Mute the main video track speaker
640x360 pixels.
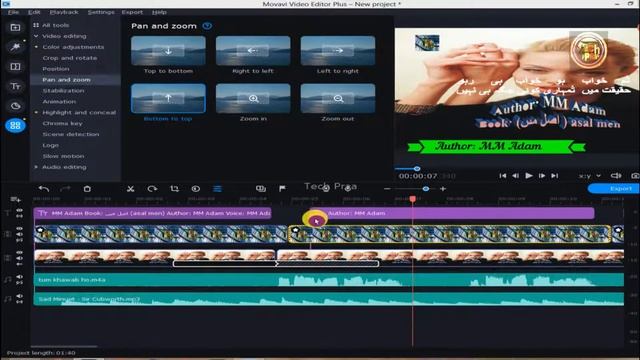tap(19, 258)
